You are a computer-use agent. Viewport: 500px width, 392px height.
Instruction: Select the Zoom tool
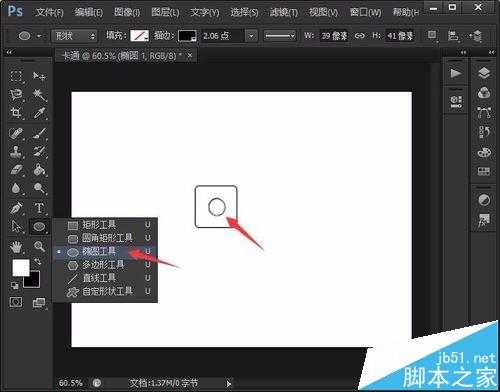[39, 247]
